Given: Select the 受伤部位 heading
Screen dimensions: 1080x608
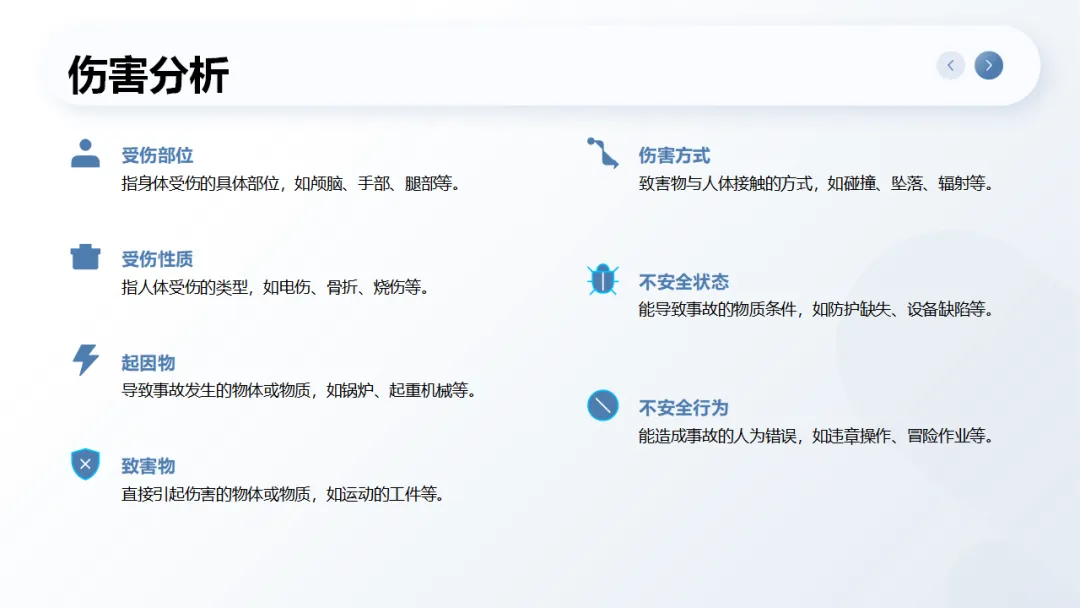Looking at the screenshot, I should click(157, 155).
